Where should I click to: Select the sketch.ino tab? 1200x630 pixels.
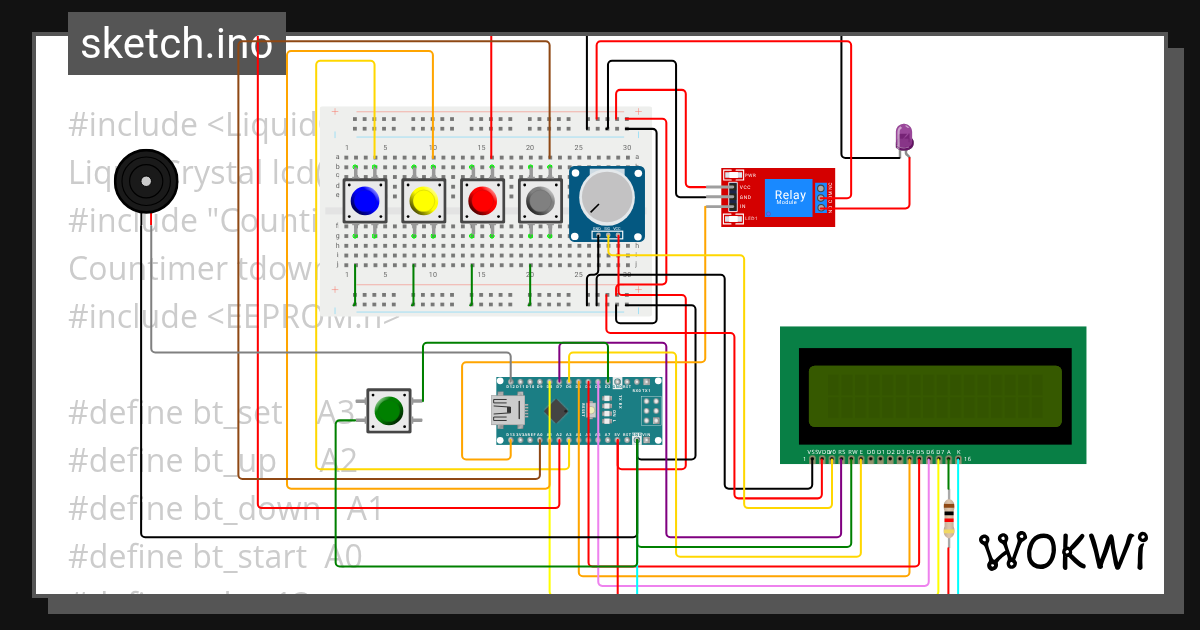[x=176, y=42]
